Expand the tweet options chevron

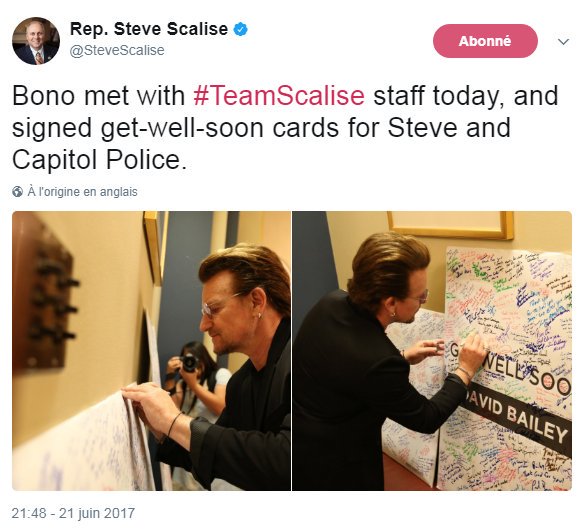click(563, 41)
